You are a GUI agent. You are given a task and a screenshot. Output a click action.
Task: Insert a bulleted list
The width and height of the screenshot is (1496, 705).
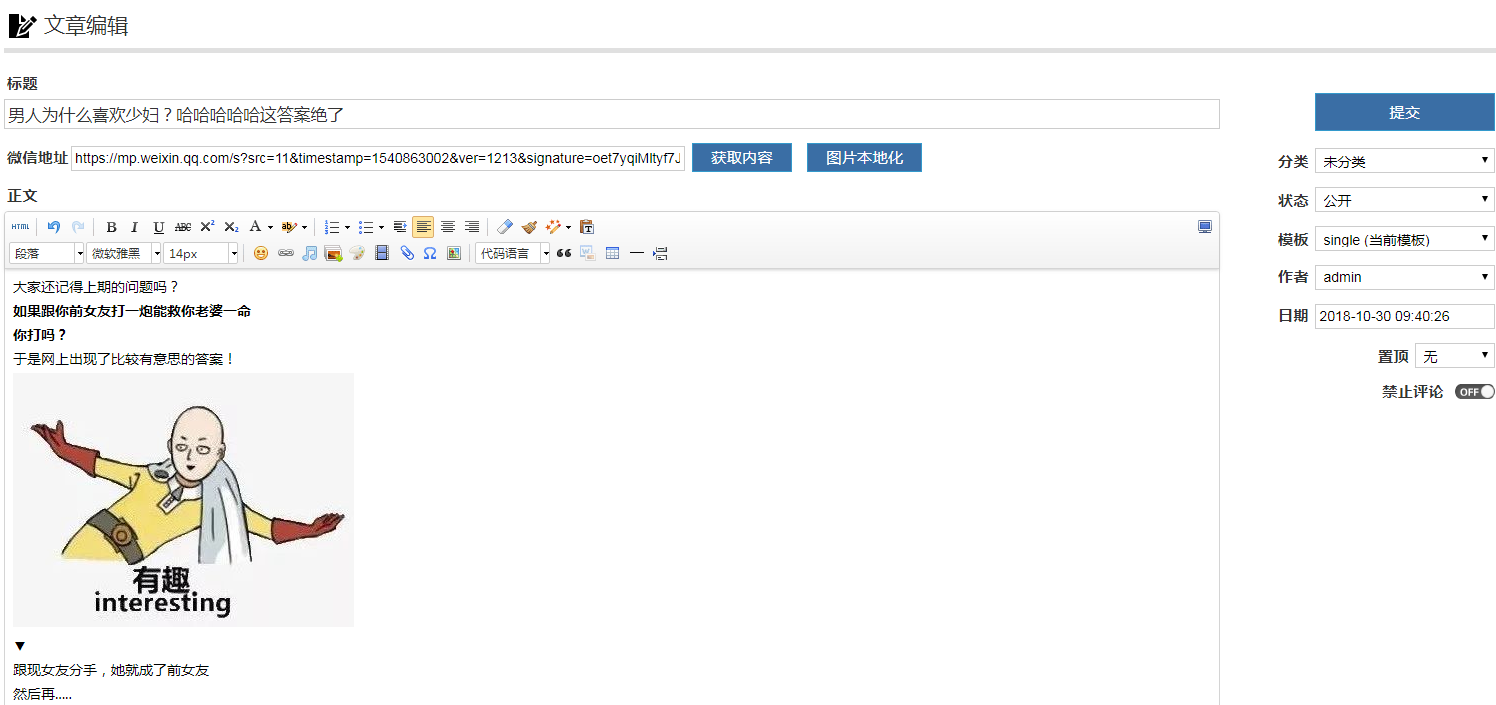tap(366, 227)
